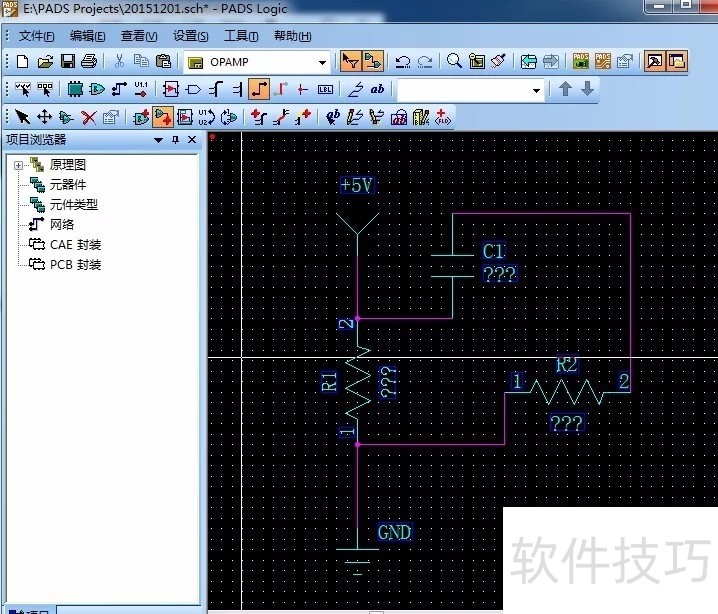This screenshot has height=614, width=718.
Task: Choose the Delete red X tool
Action: (x=88, y=117)
